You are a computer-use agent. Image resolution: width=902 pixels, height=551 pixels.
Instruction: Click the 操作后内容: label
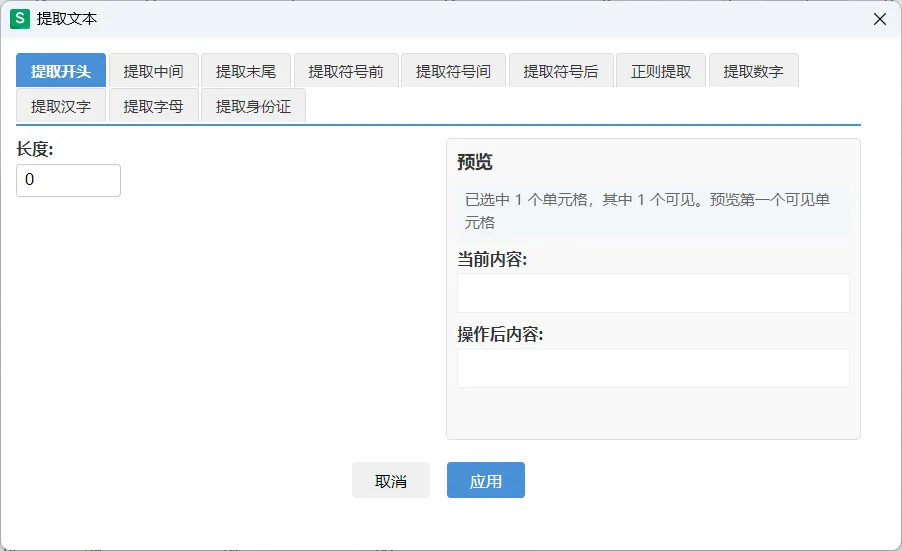tap(500, 334)
